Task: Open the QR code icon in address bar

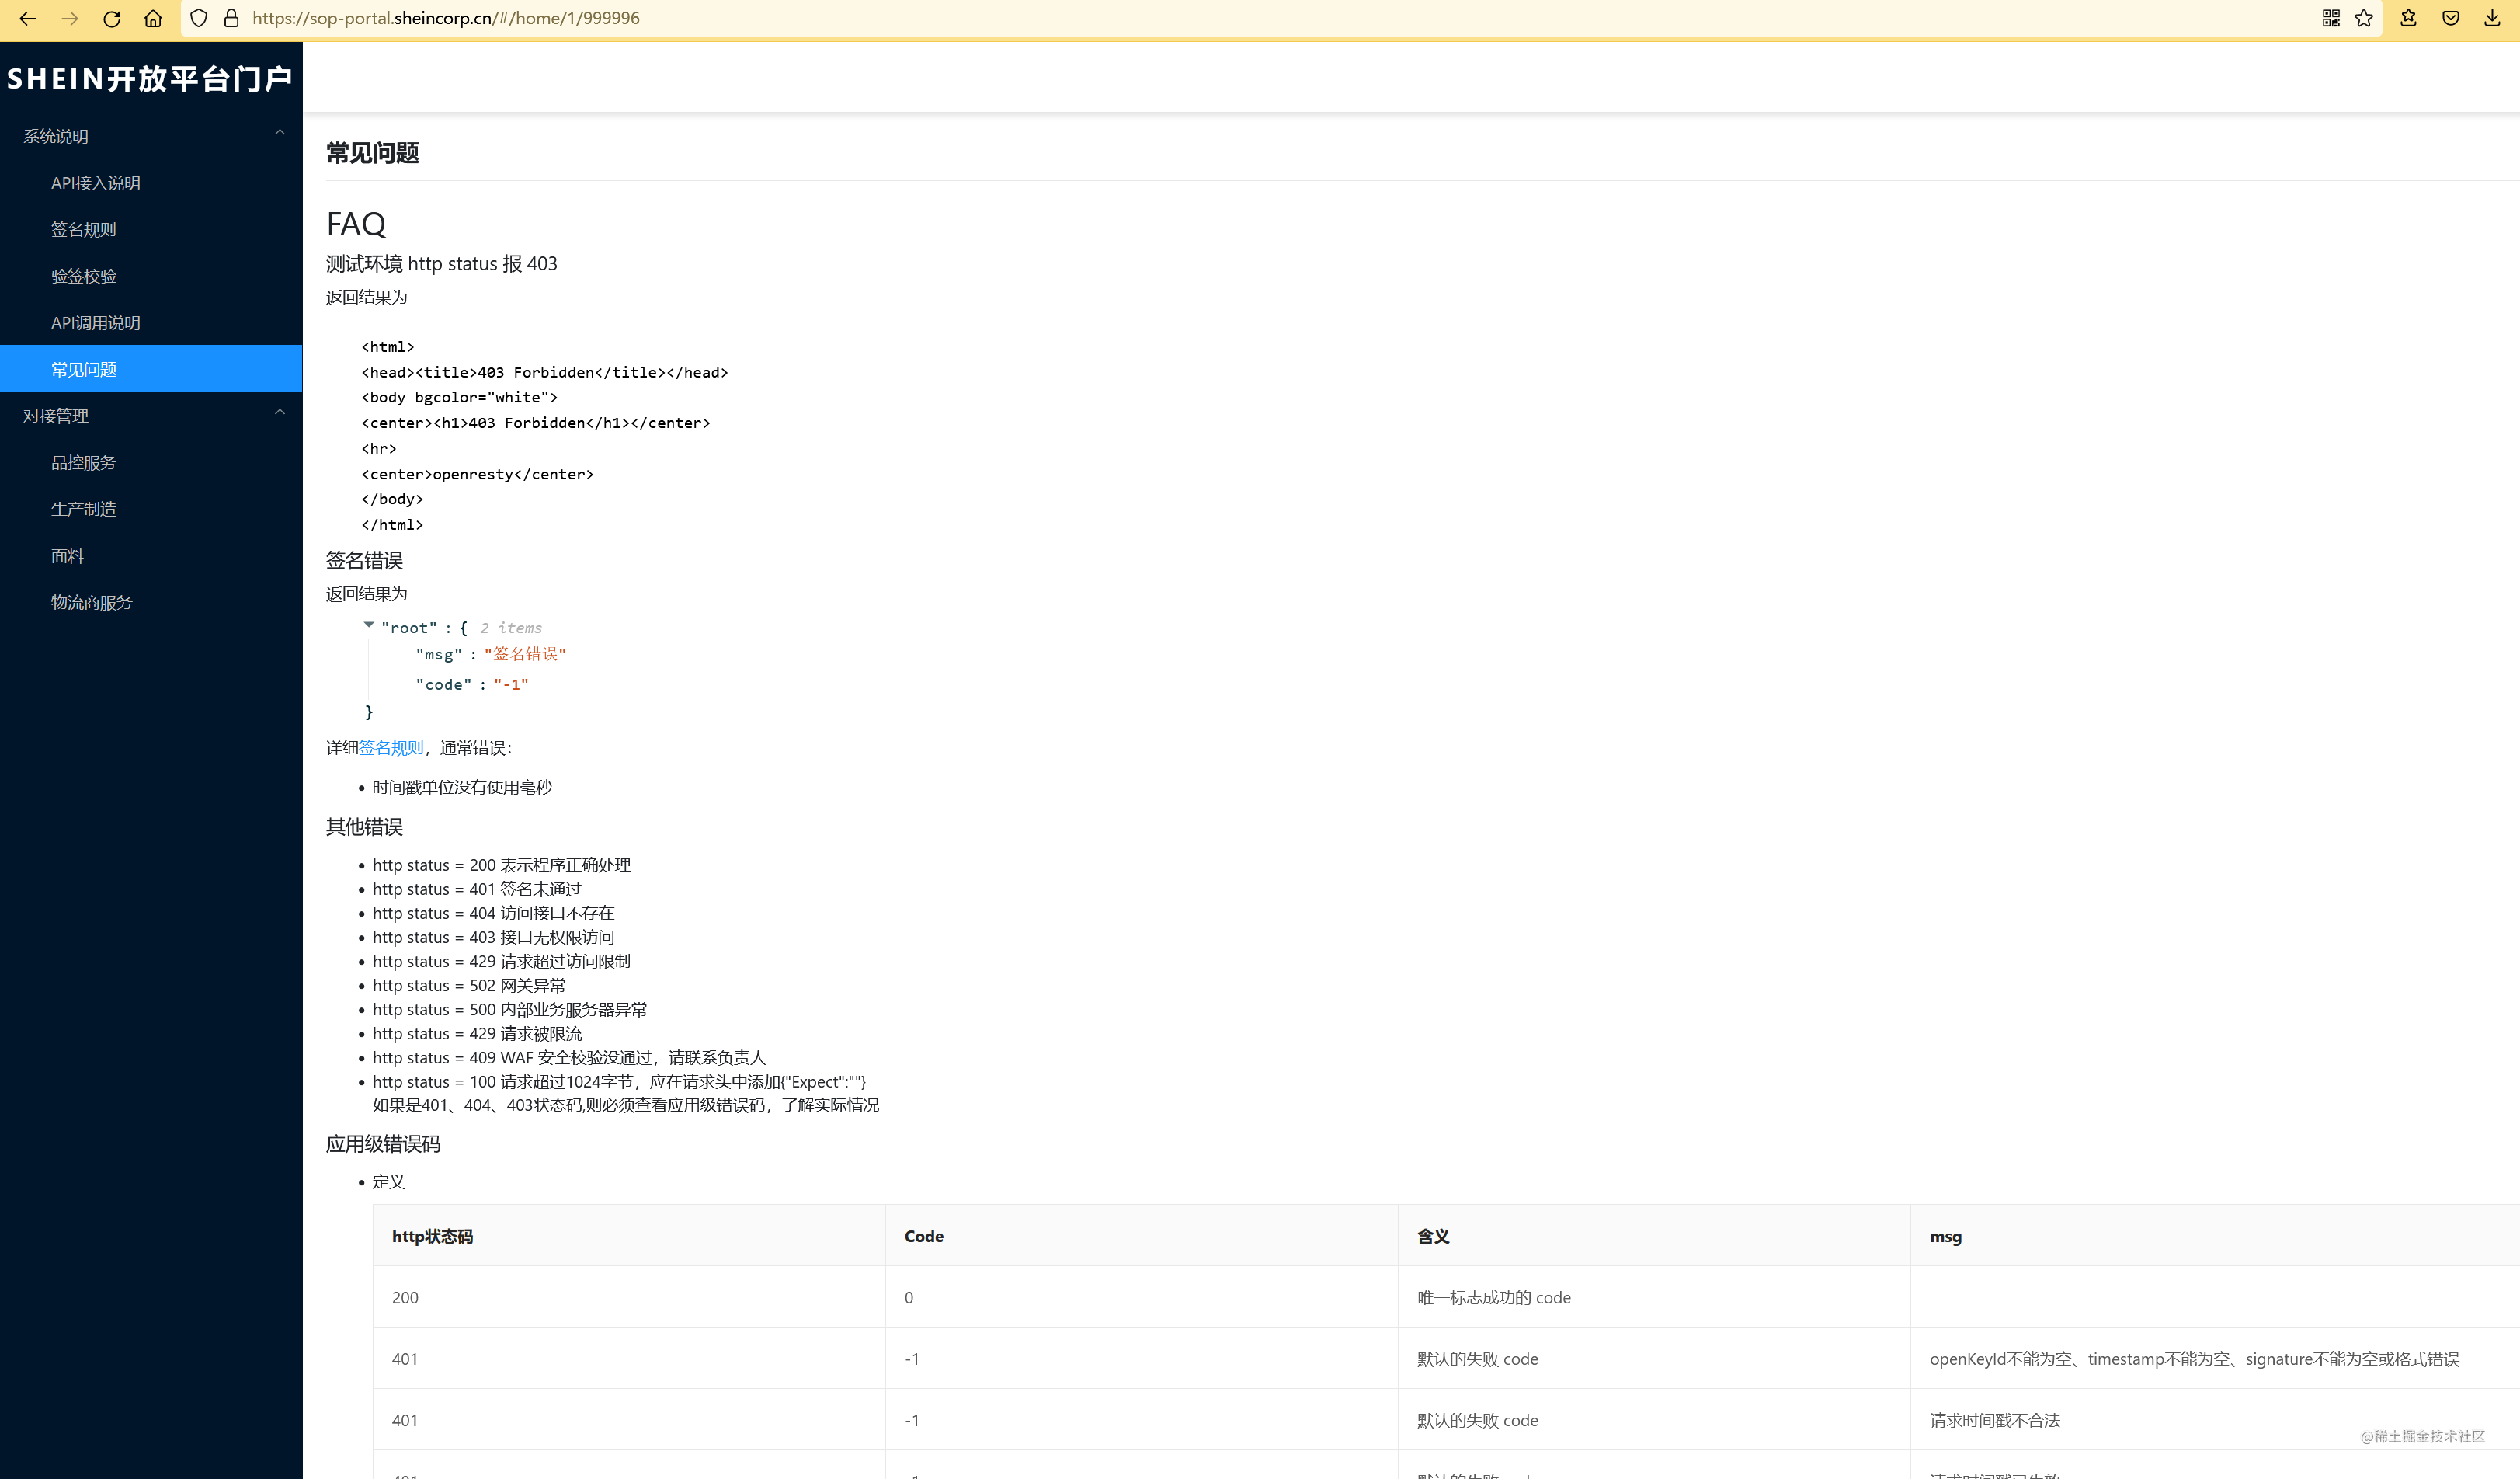Action: pos(2331,18)
